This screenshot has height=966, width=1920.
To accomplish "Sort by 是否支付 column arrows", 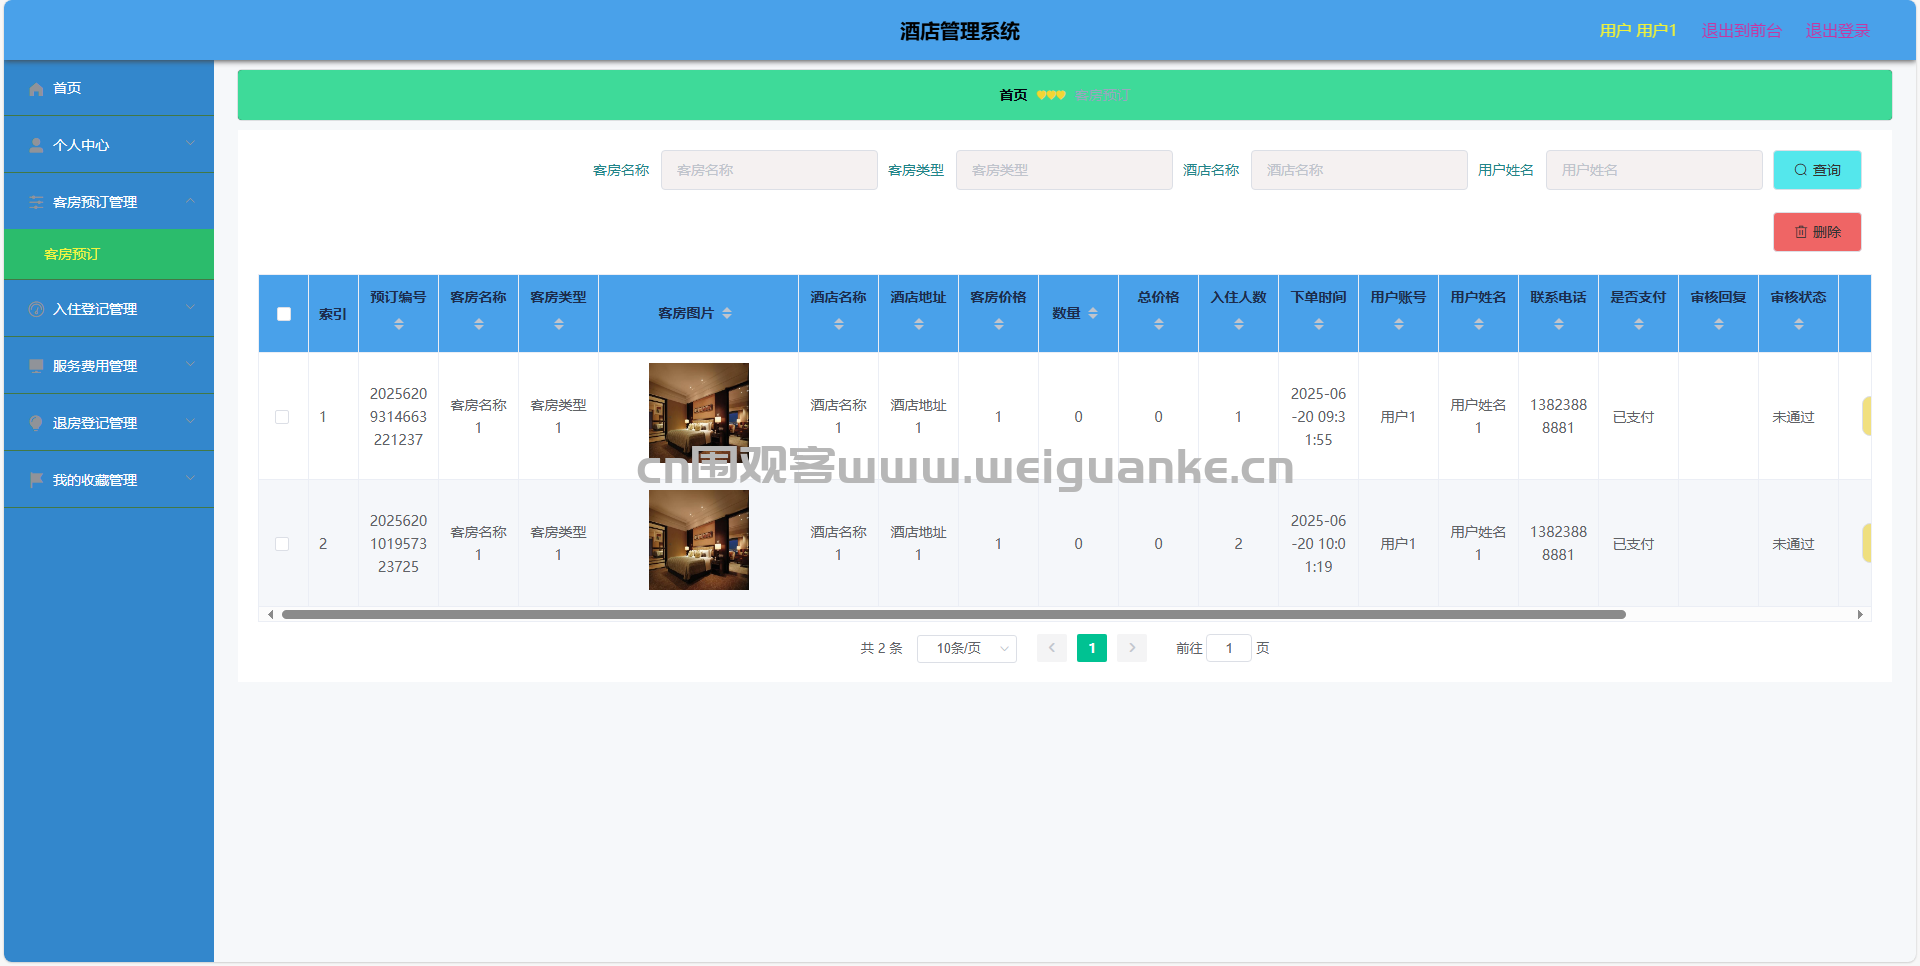I will (1639, 324).
